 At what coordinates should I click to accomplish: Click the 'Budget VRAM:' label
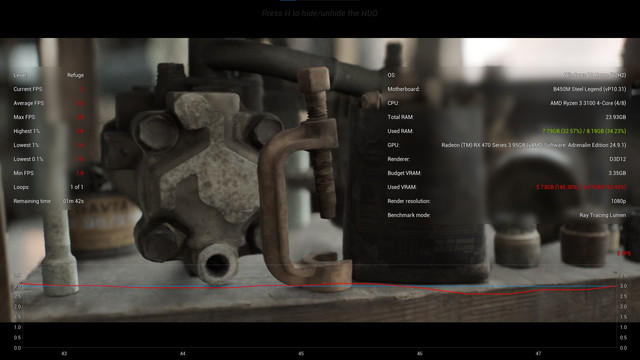(x=404, y=173)
